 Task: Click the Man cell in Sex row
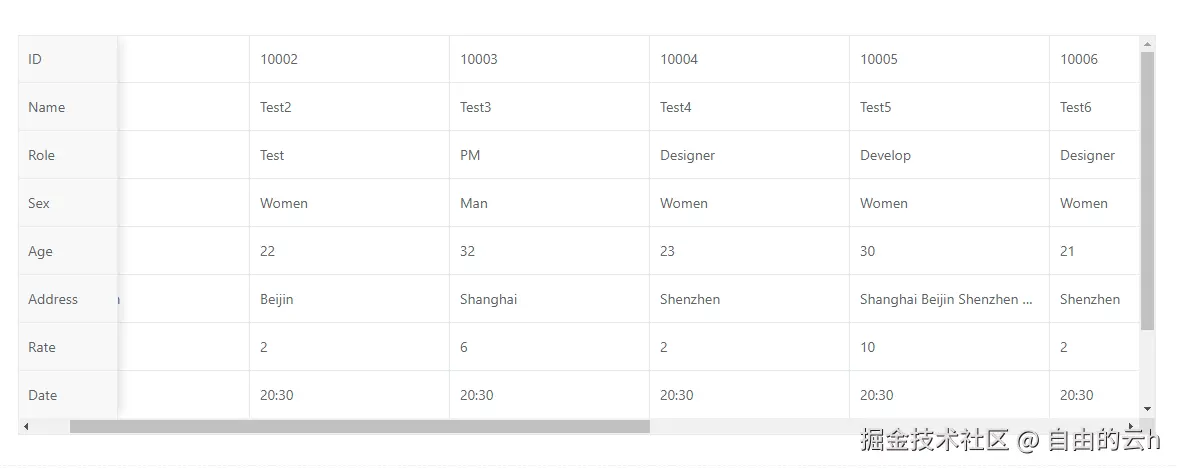(x=548, y=203)
